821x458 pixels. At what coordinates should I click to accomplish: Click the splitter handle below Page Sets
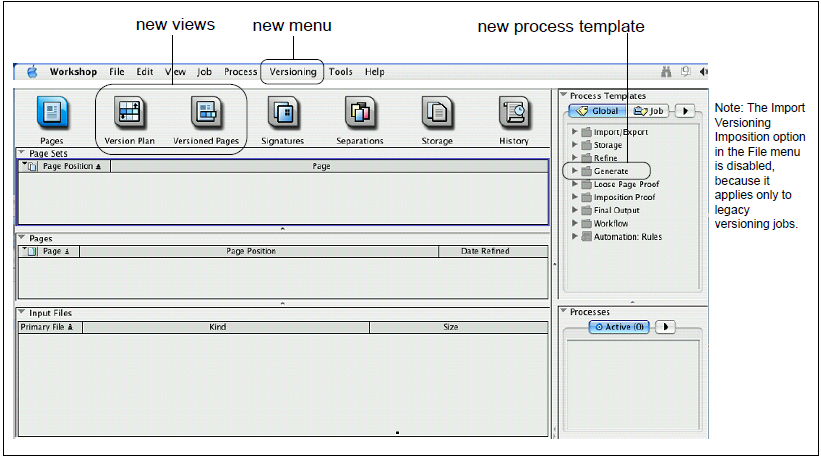tap(282, 229)
